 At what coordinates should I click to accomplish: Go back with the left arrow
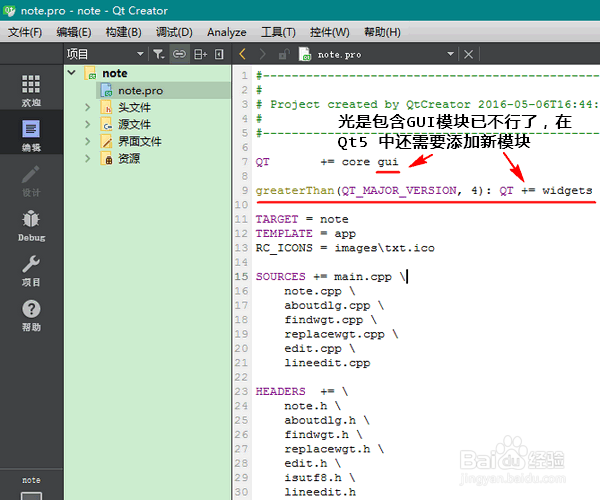[242, 54]
